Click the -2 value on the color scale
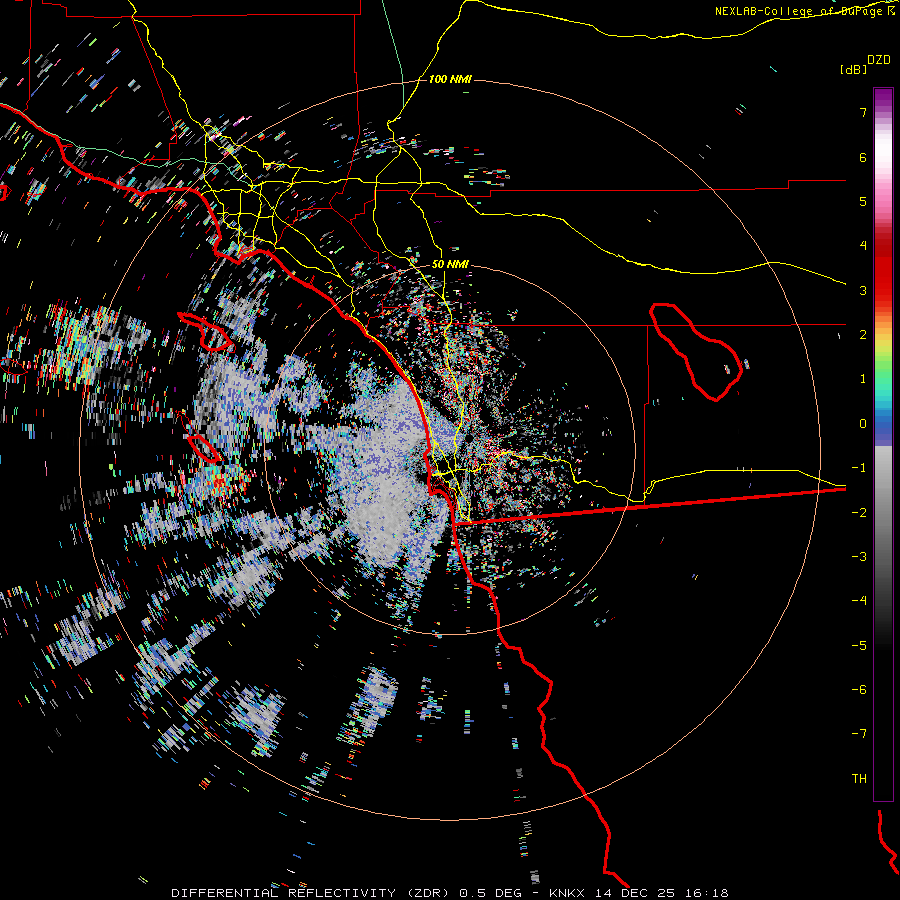The image size is (900, 900). (x=859, y=513)
